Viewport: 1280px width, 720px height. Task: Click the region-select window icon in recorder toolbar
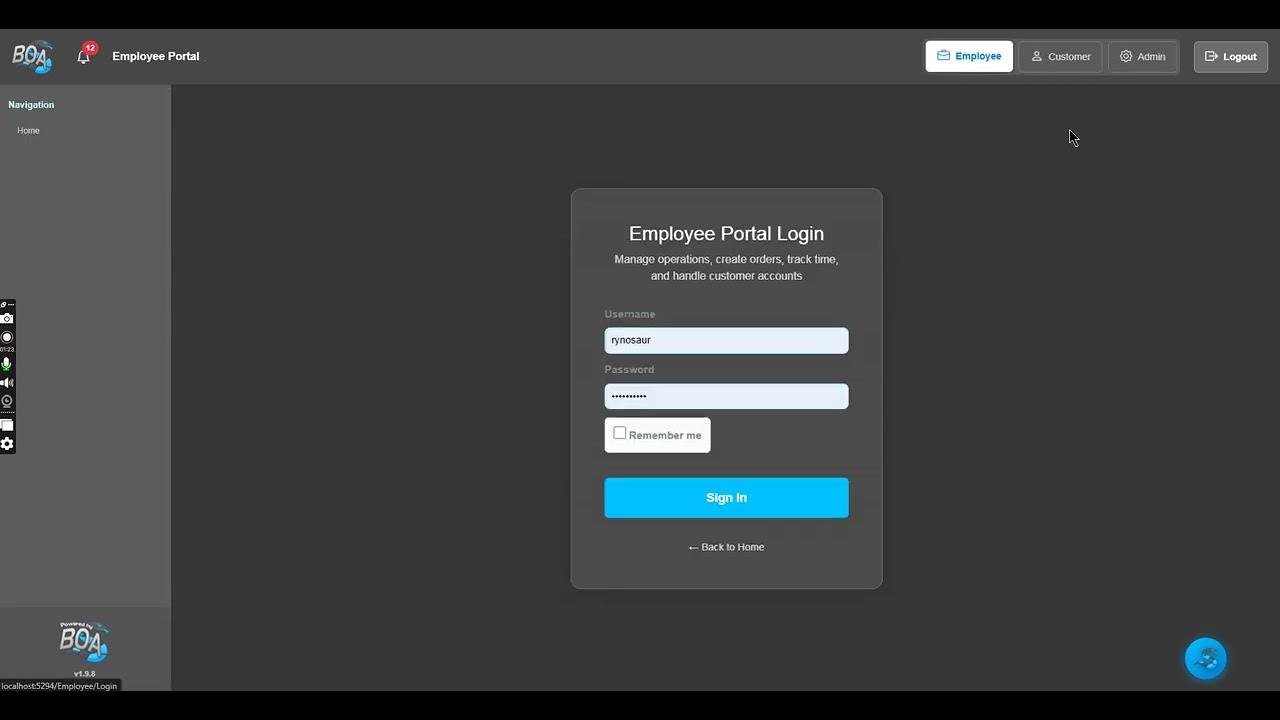click(7, 425)
